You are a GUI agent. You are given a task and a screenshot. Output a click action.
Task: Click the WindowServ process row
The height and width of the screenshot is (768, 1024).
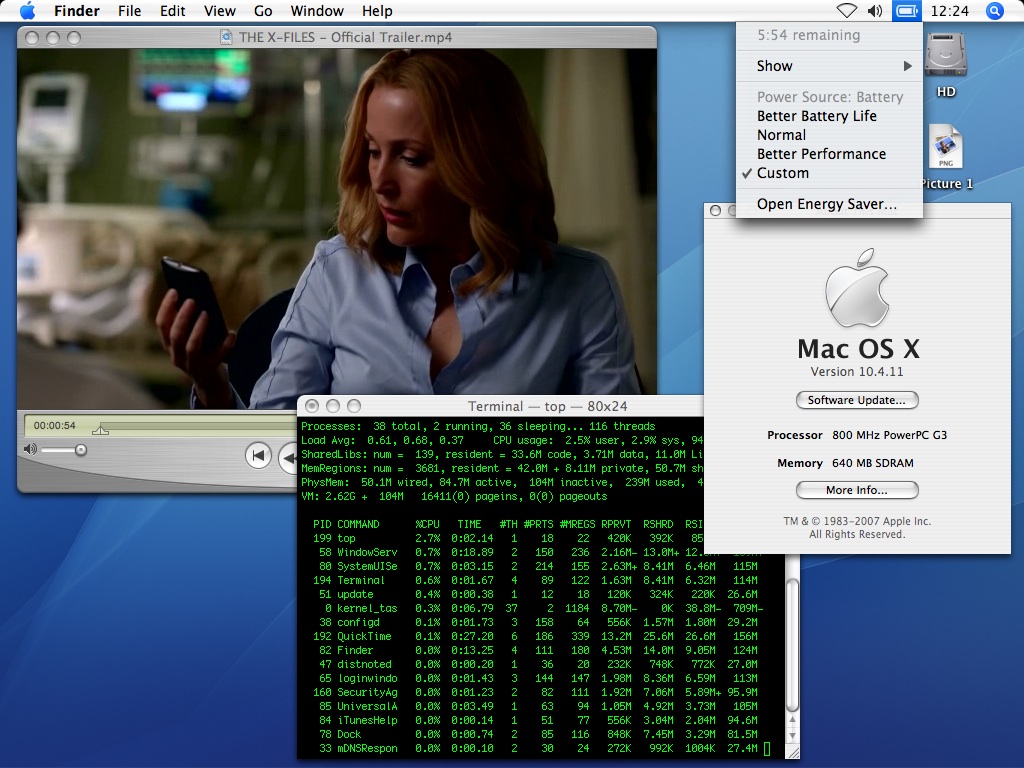point(536,552)
